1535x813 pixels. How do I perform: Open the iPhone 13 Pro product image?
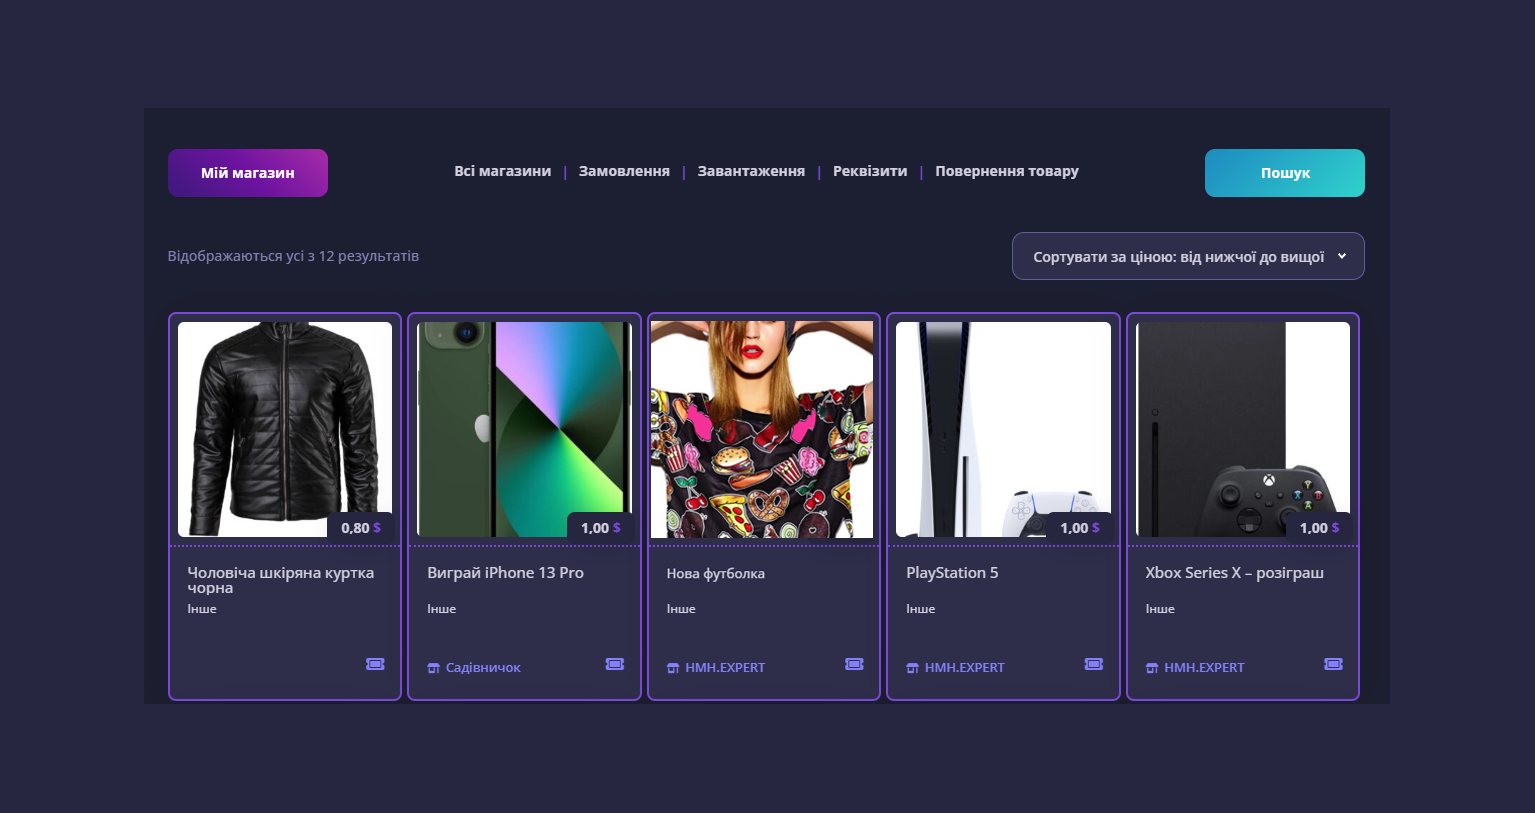pyautogui.click(x=525, y=429)
